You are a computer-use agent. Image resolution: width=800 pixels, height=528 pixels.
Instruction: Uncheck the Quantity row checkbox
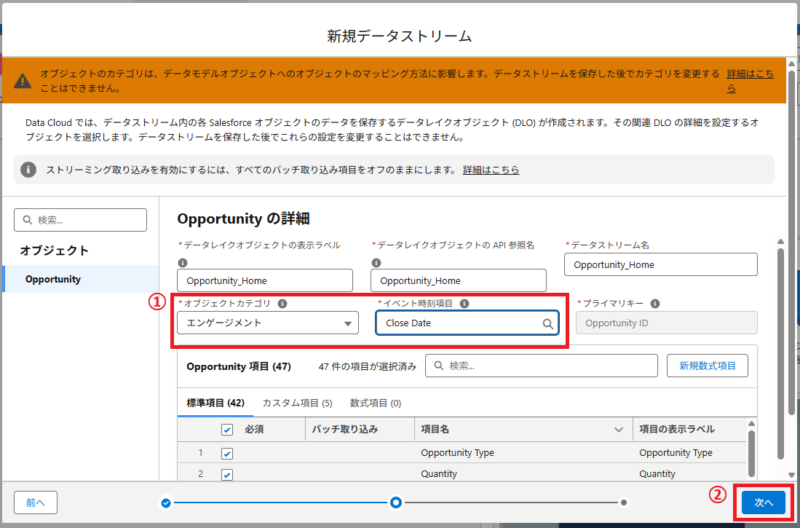226,473
